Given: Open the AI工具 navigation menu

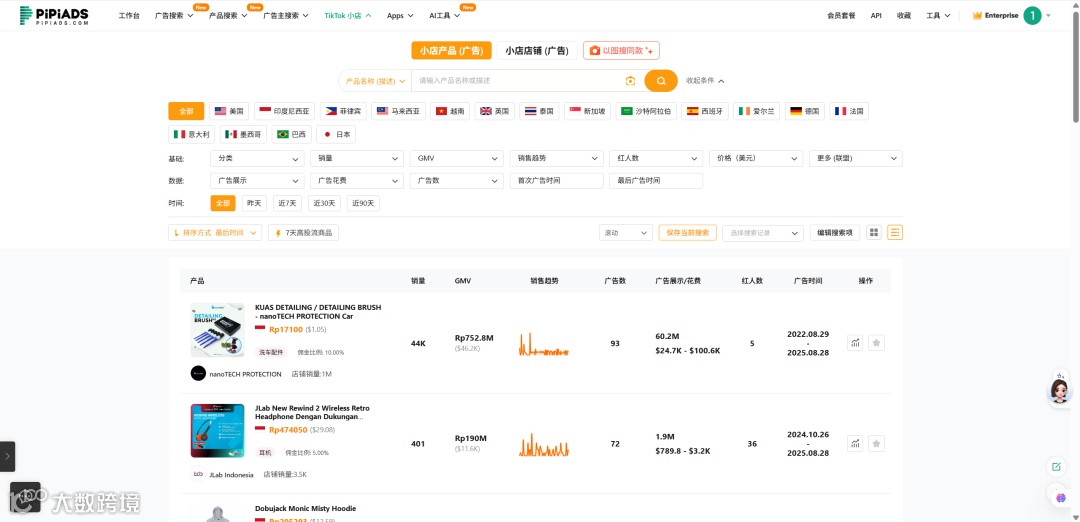Looking at the screenshot, I should pos(444,15).
